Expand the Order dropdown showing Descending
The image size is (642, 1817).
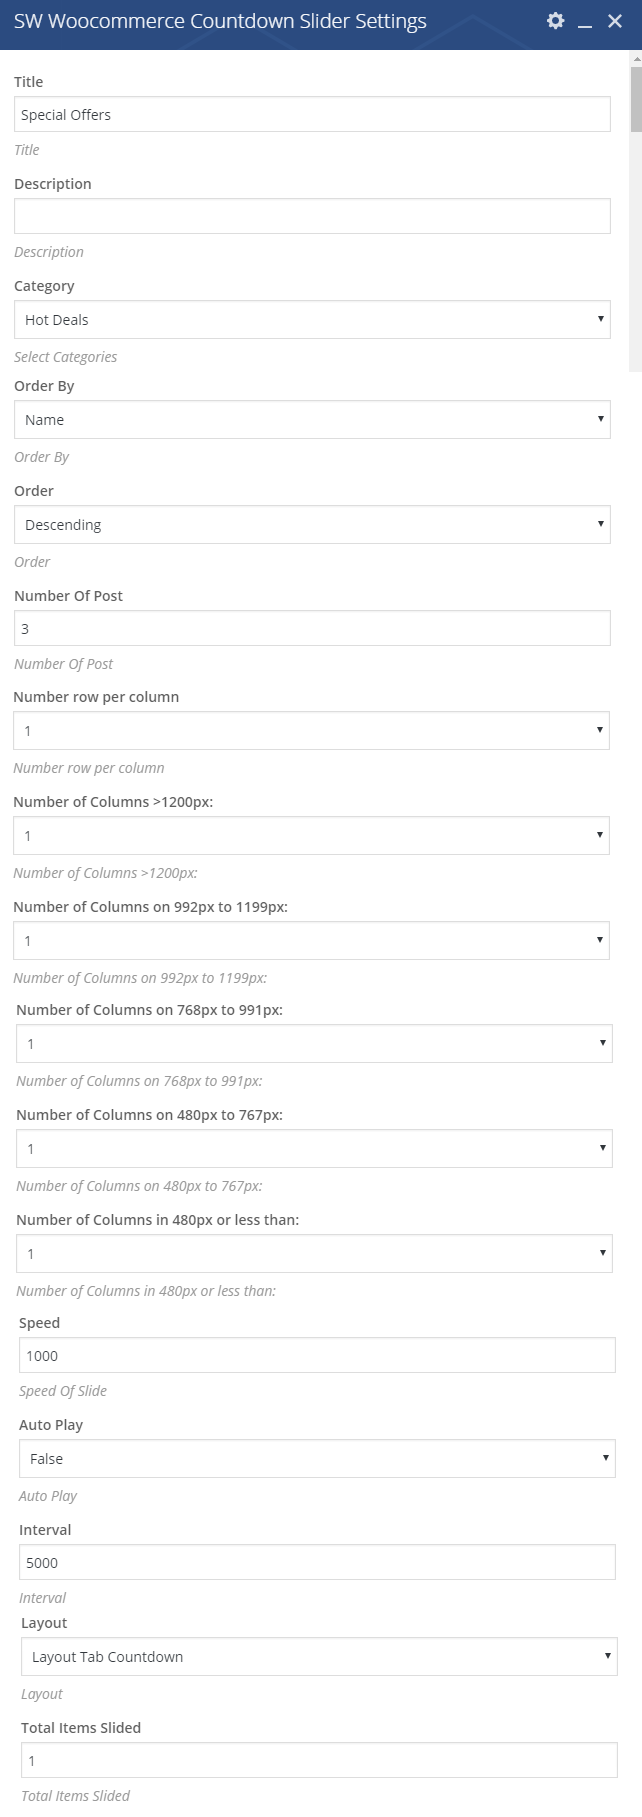pyautogui.click(x=312, y=525)
